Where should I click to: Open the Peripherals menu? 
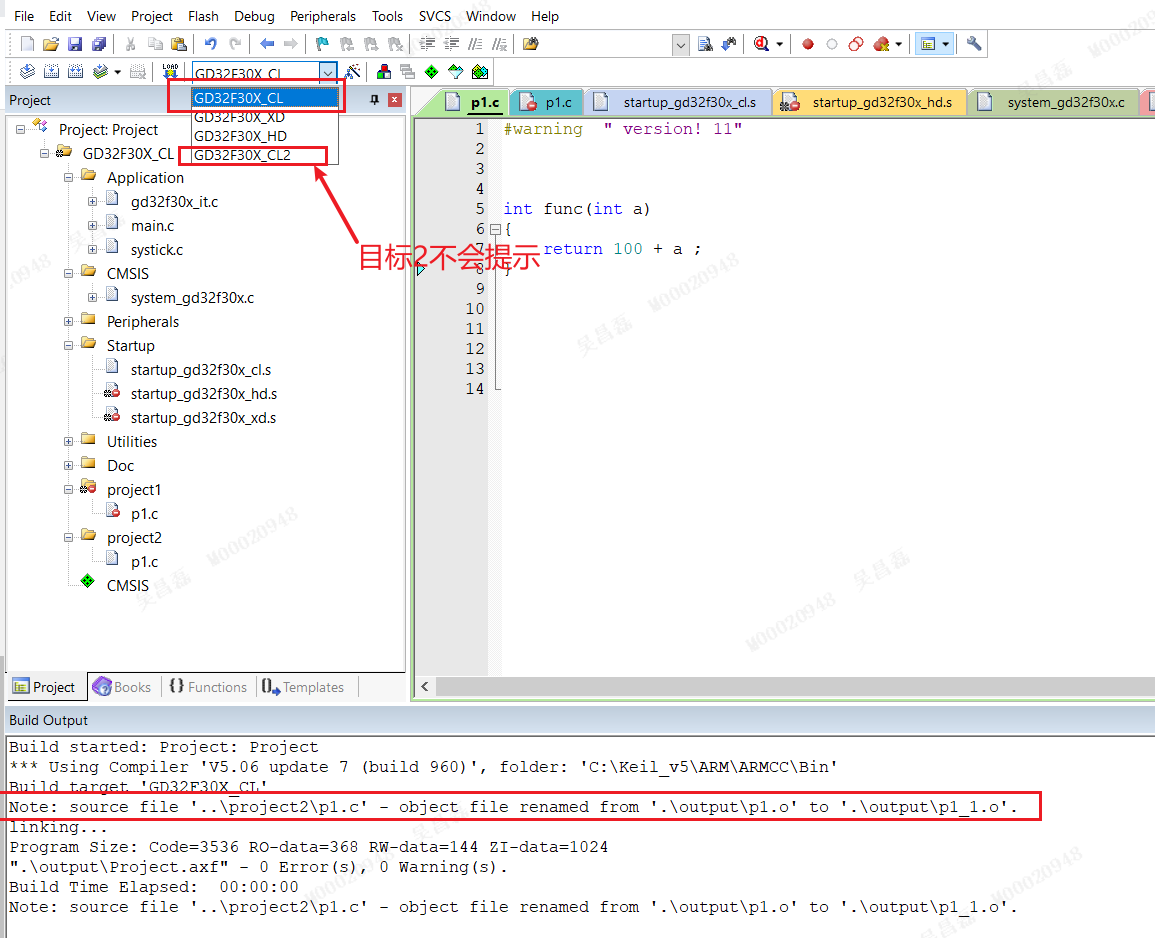click(x=323, y=16)
